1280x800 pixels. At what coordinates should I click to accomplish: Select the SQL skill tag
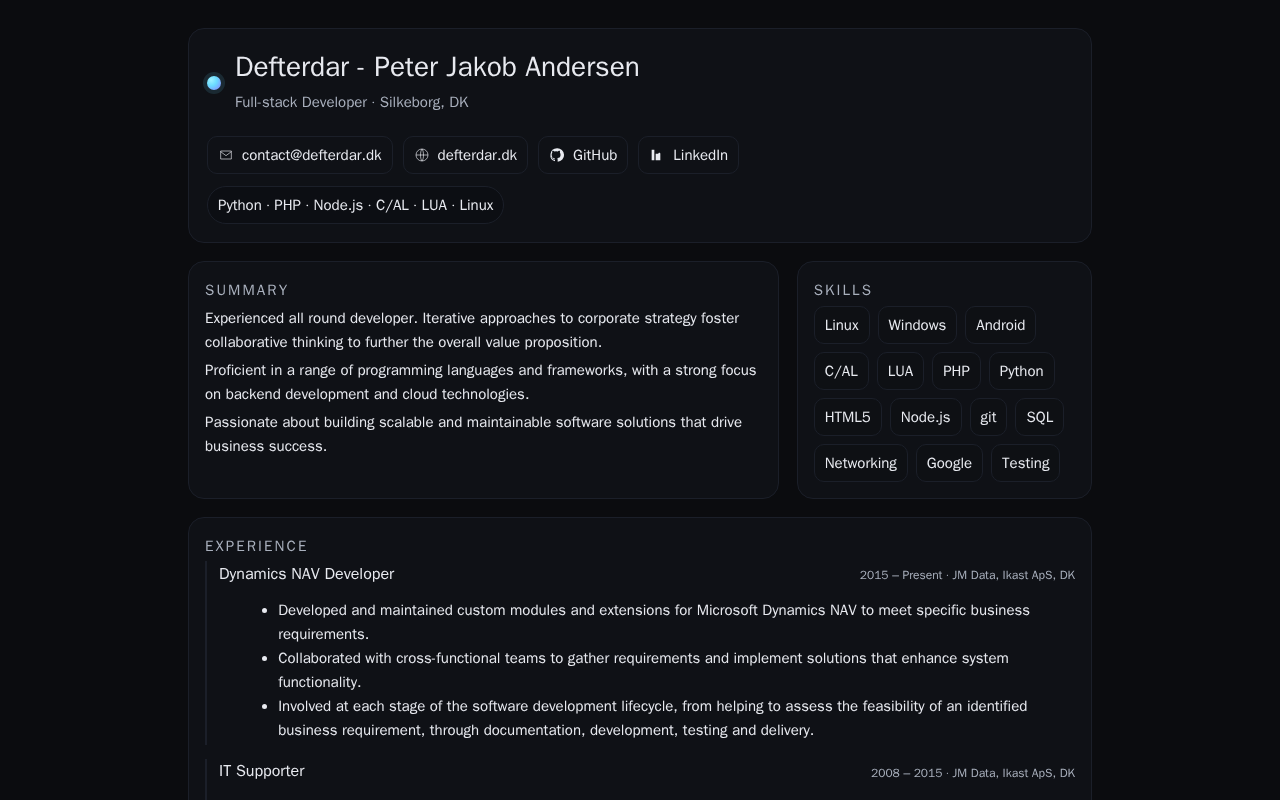1039,417
